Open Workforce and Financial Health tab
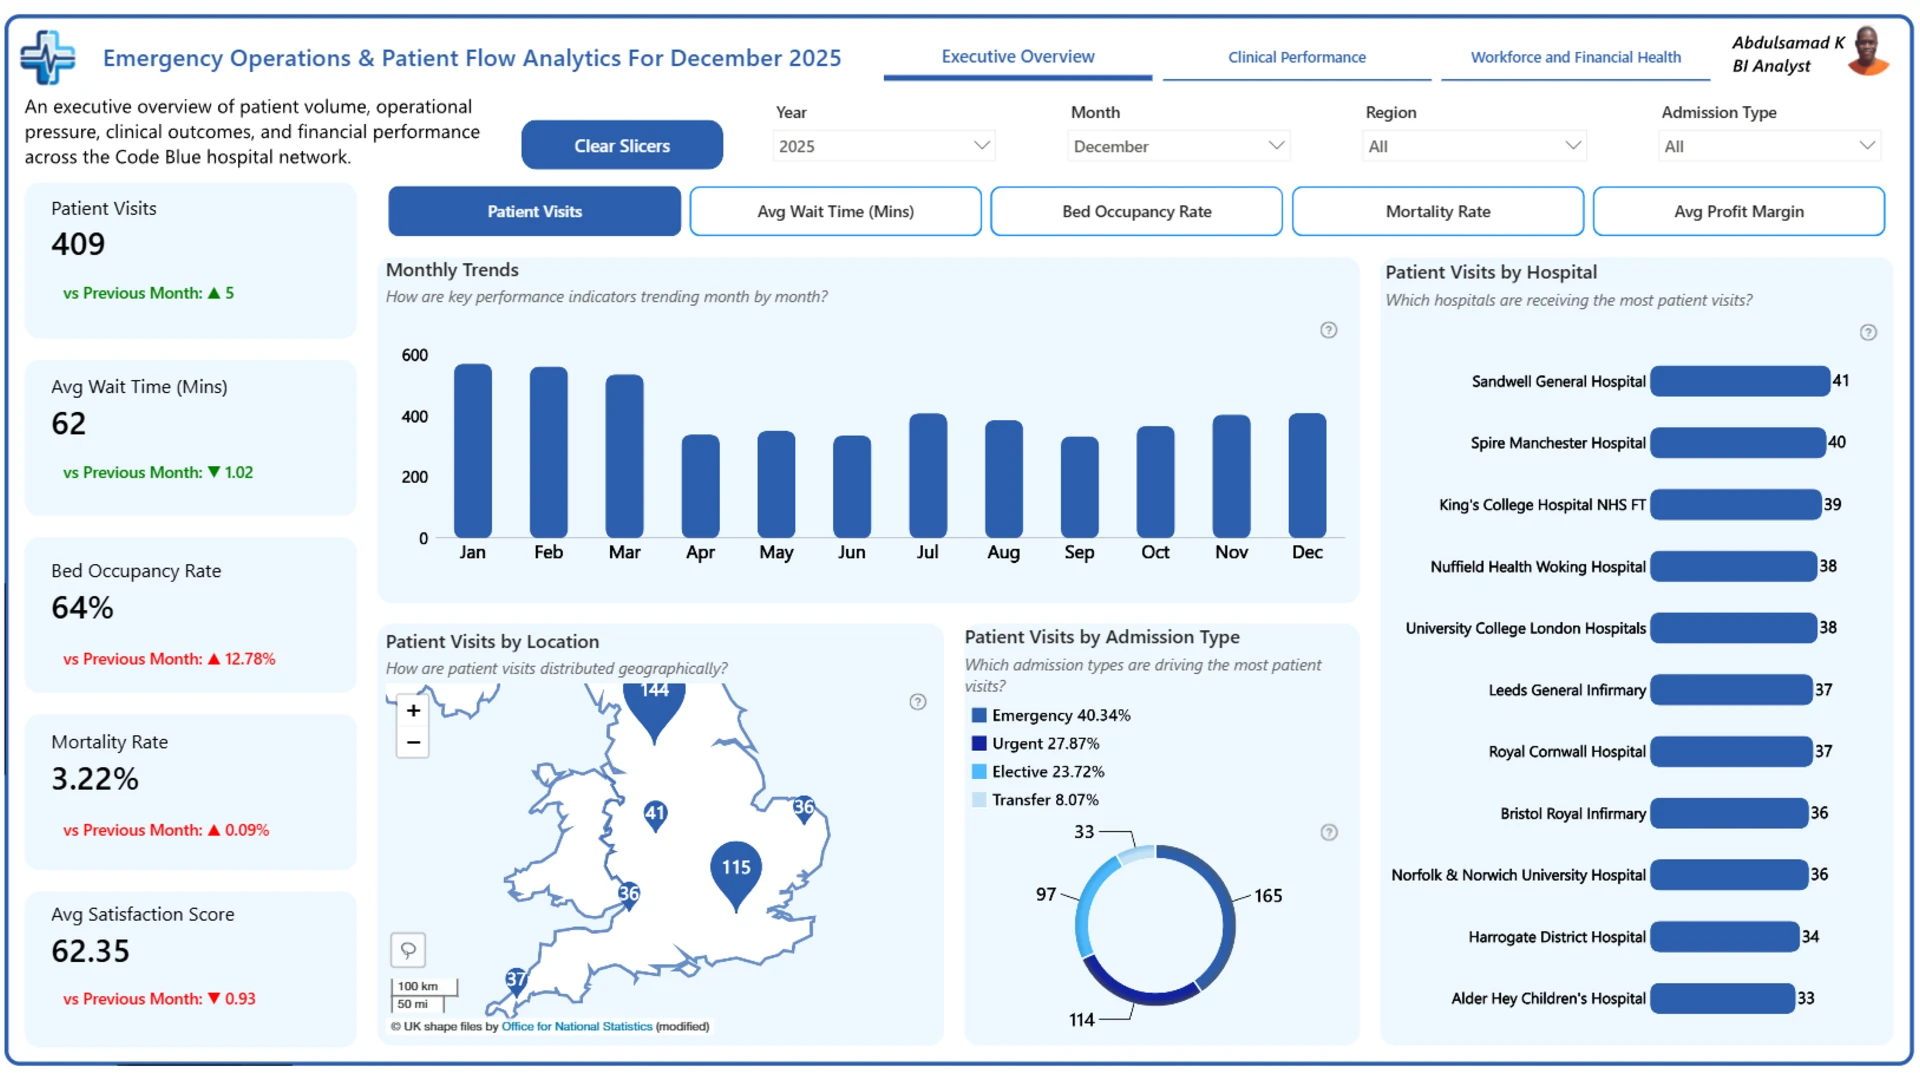 point(1575,57)
